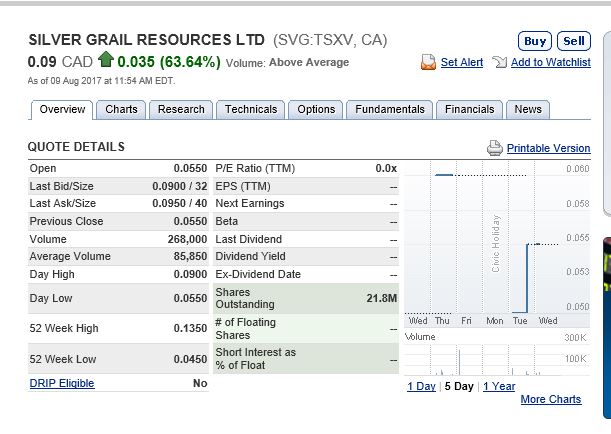Select the Technicals tab
This screenshot has width=611, height=434.
point(251,109)
